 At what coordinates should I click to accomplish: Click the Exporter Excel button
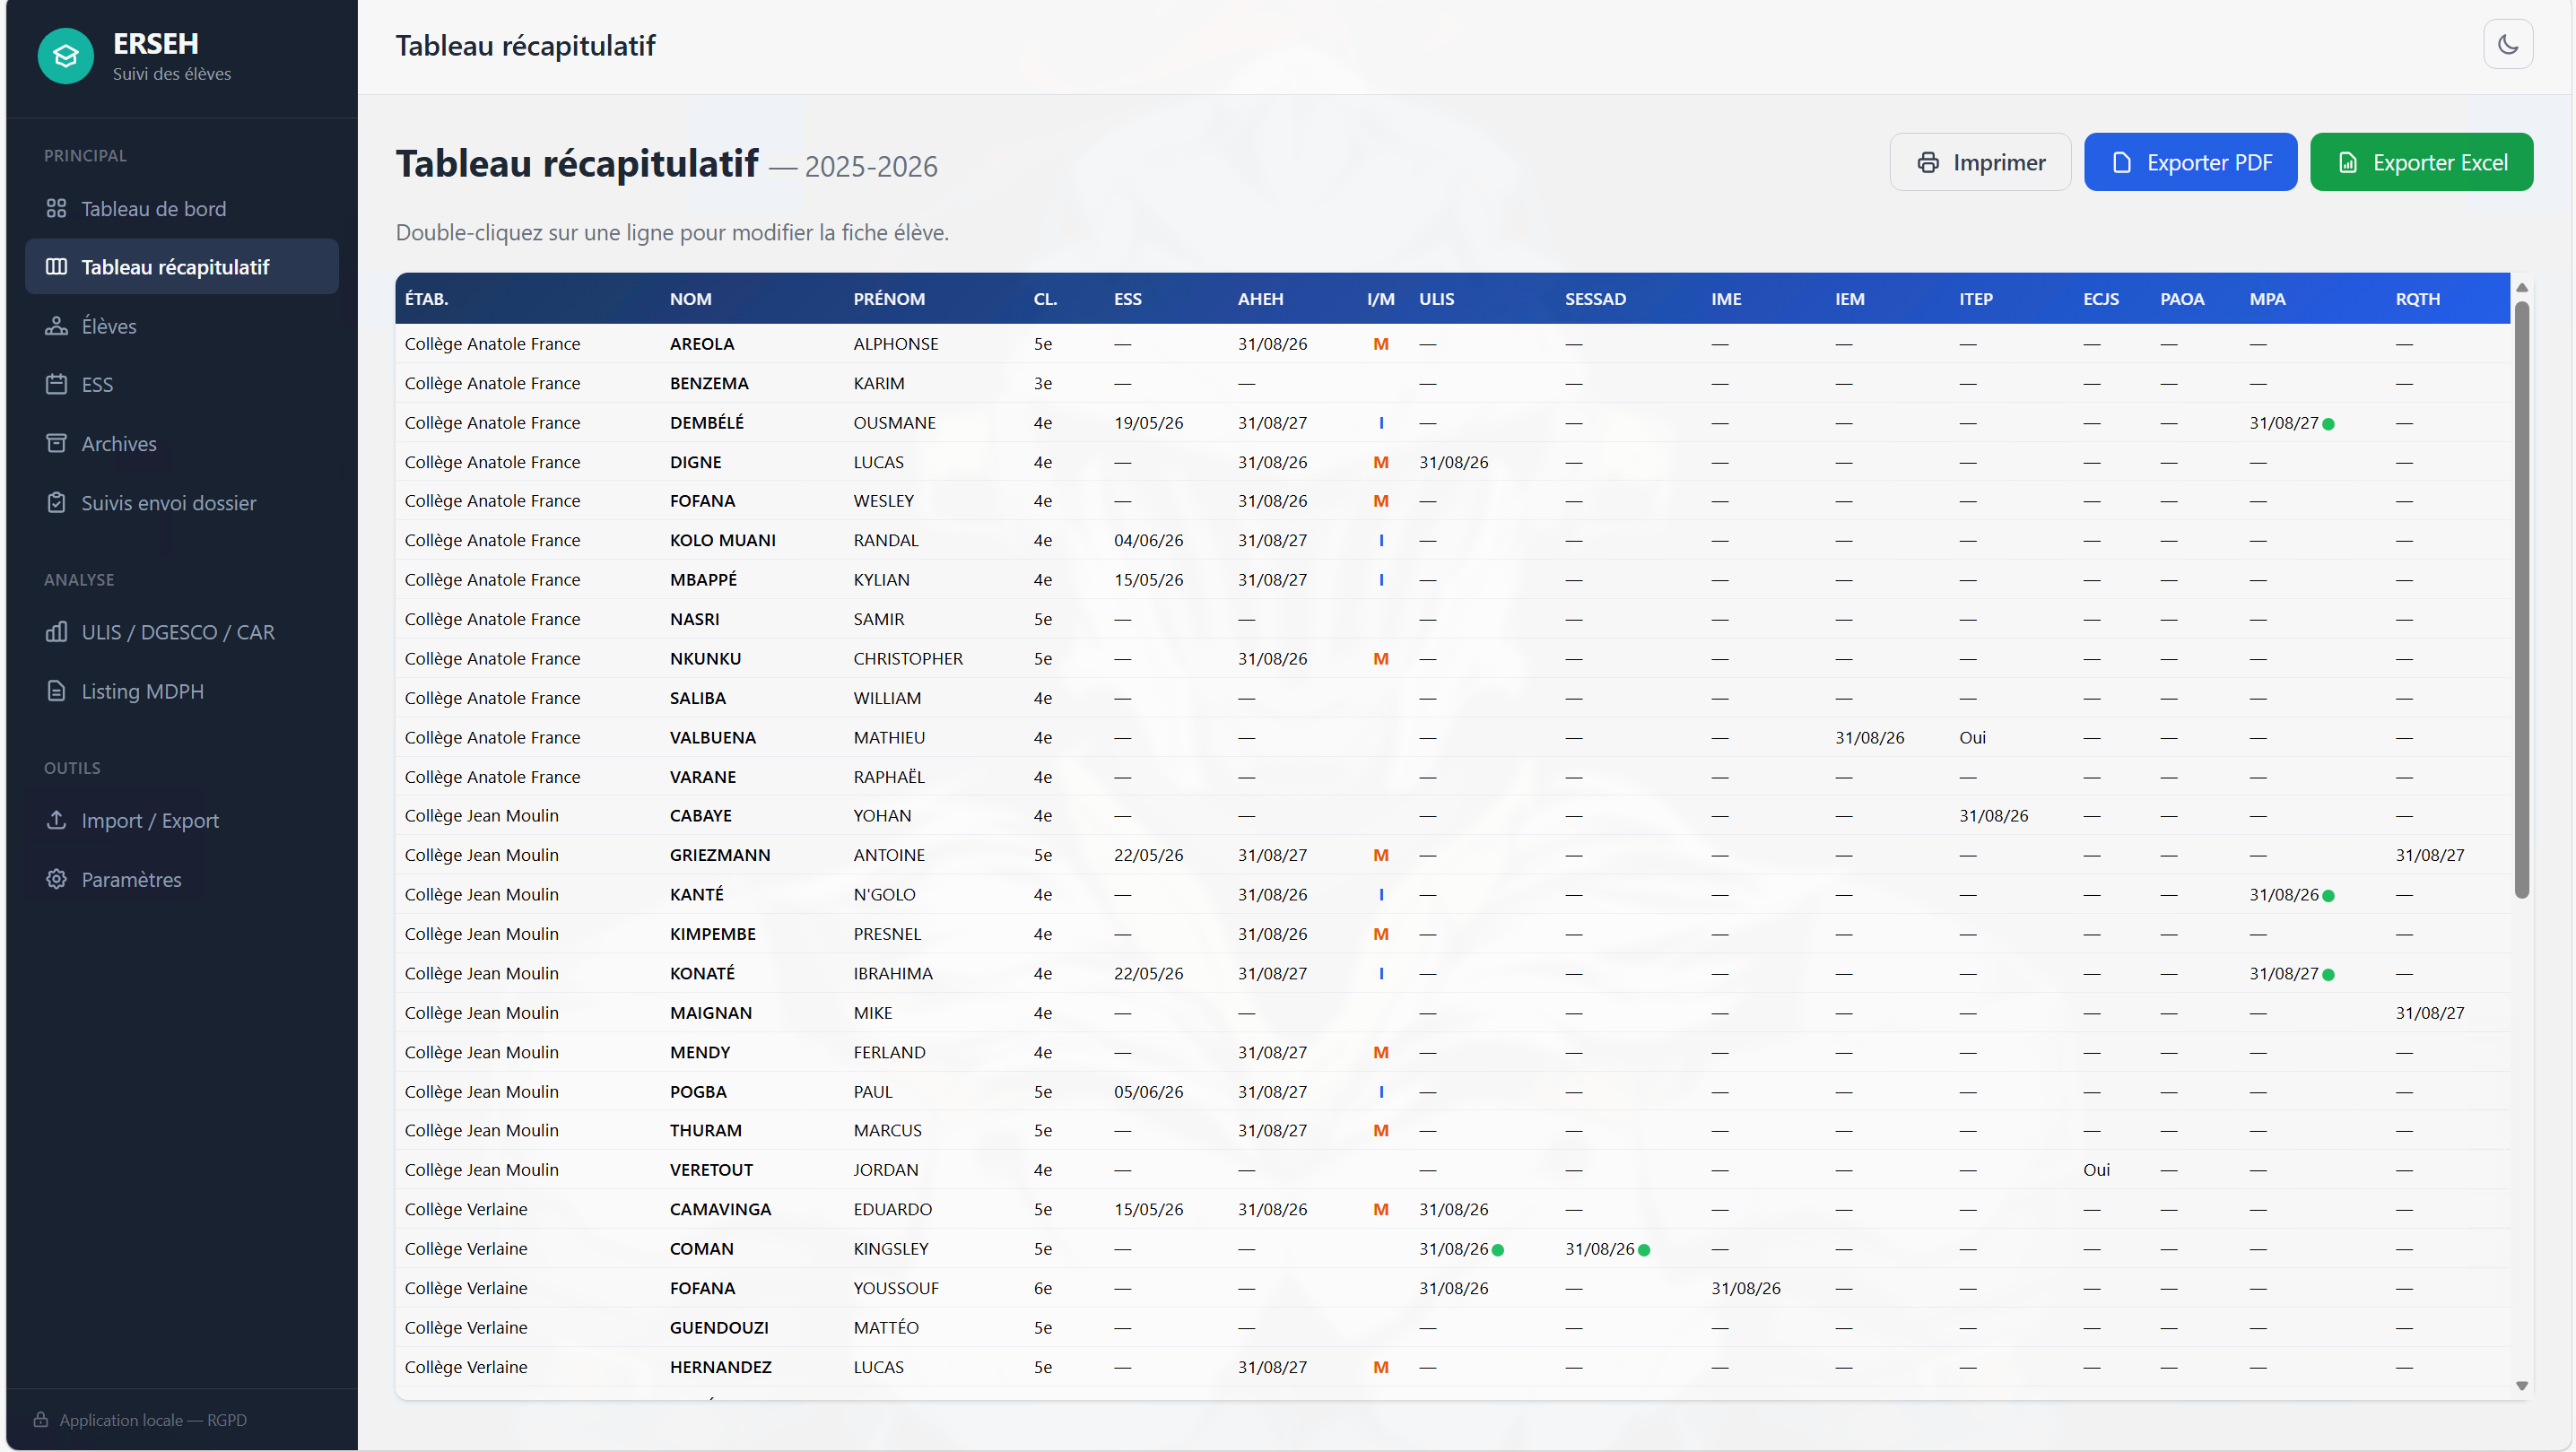tap(2420, 162)
